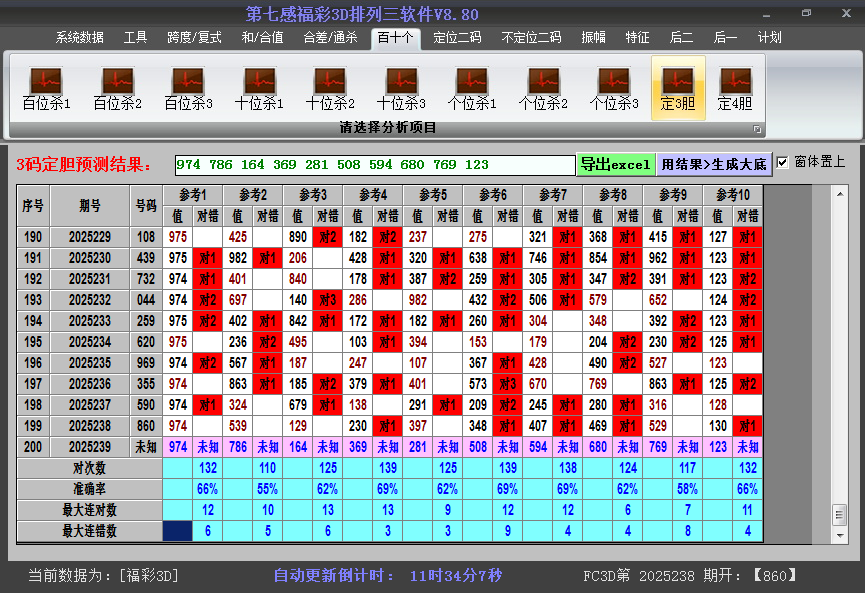Click the 百位杀1 analysis icon
Image resolution: width=865 pixels, height=593 pixels.
click(x=46, y=88)
